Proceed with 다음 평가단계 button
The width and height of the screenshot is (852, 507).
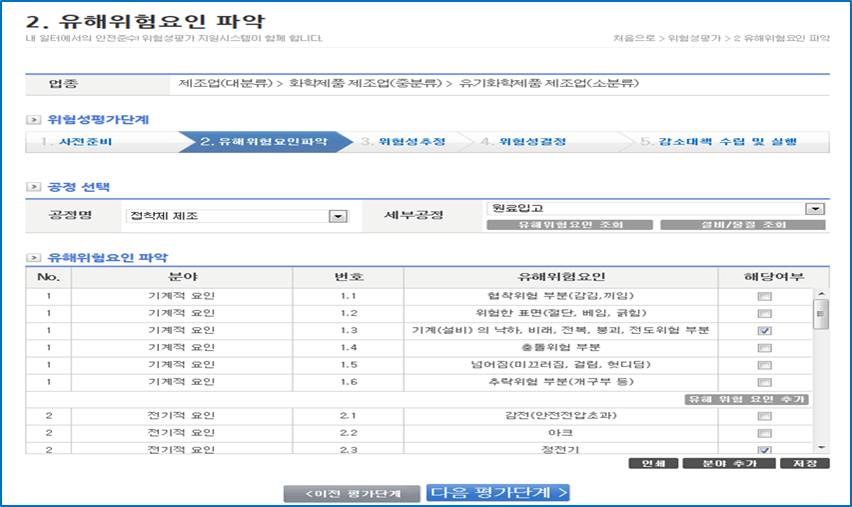[498, 493]
